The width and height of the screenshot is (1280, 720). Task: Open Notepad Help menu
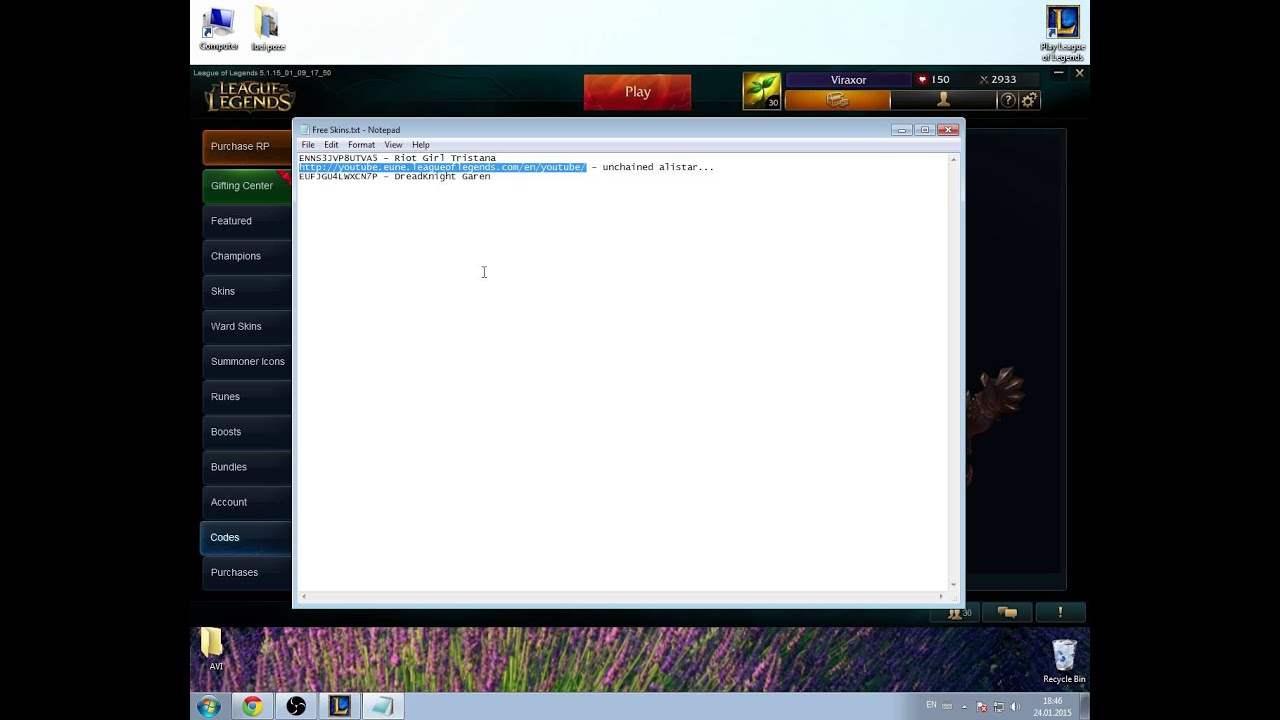pyautogui.click(x=421, y=145)
